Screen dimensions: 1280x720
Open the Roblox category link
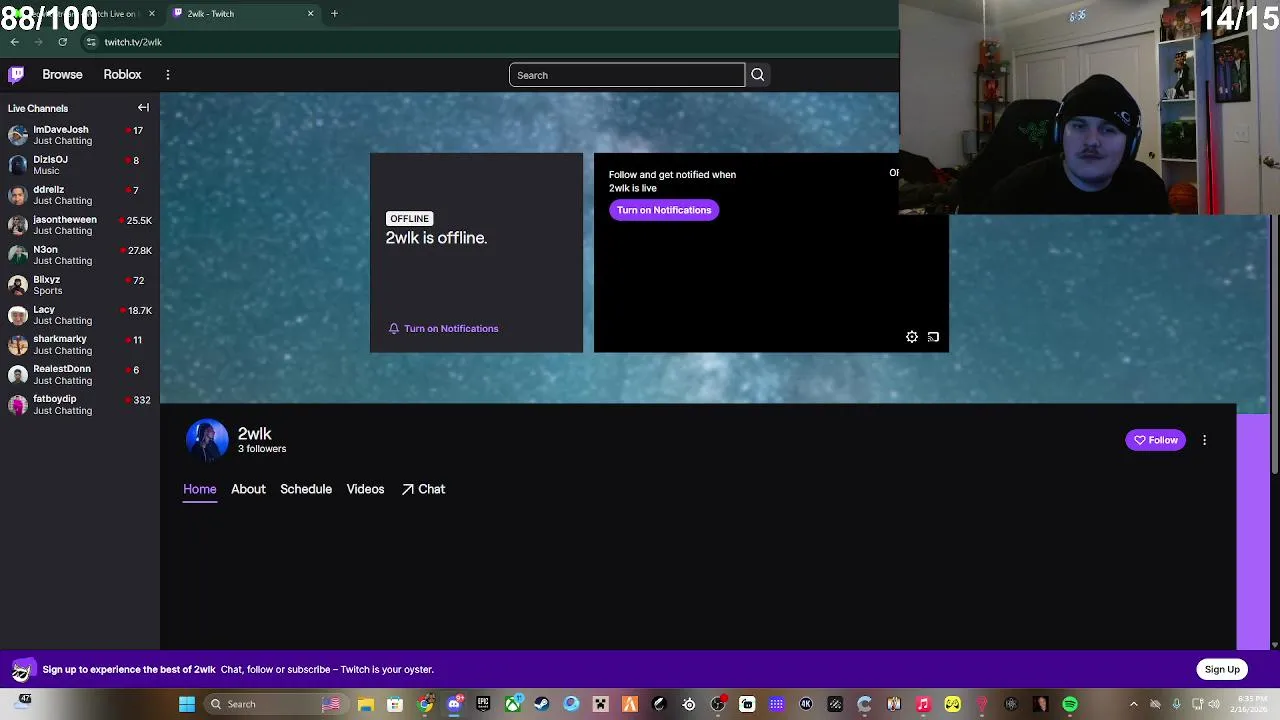[122, 74]
